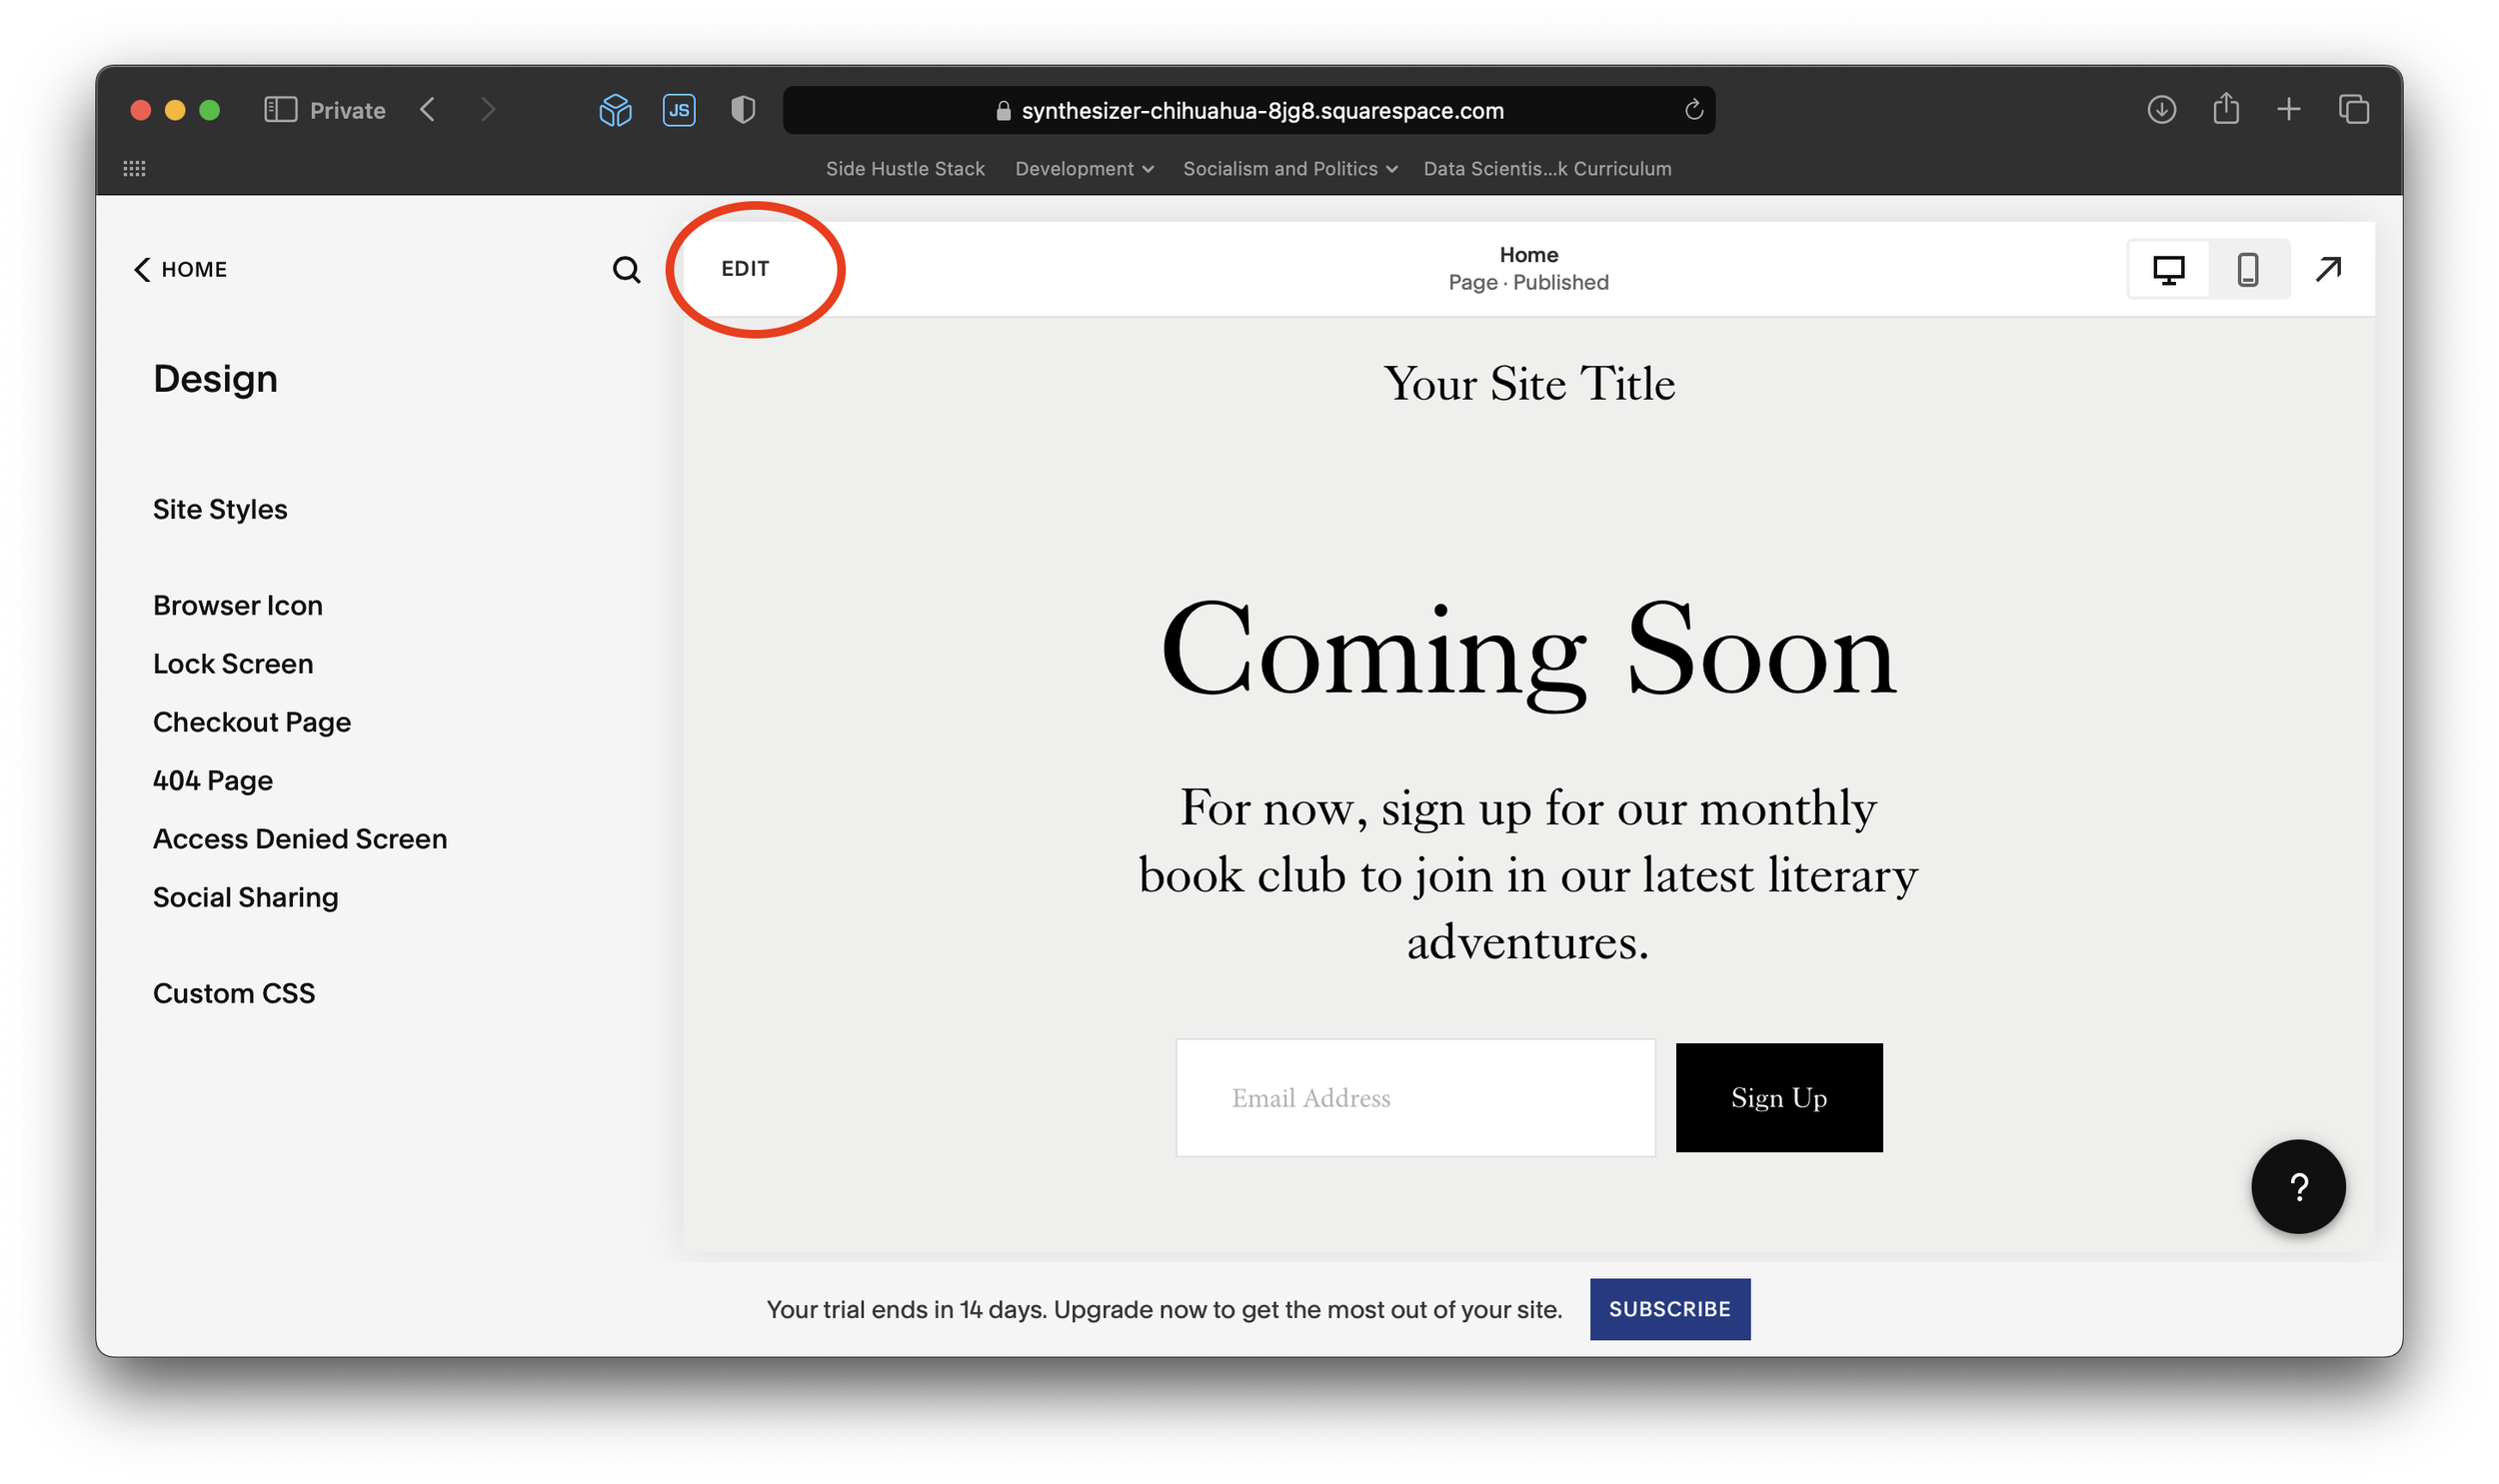
Task: Click the Safari share icon
Action: tap(2225, 109)
